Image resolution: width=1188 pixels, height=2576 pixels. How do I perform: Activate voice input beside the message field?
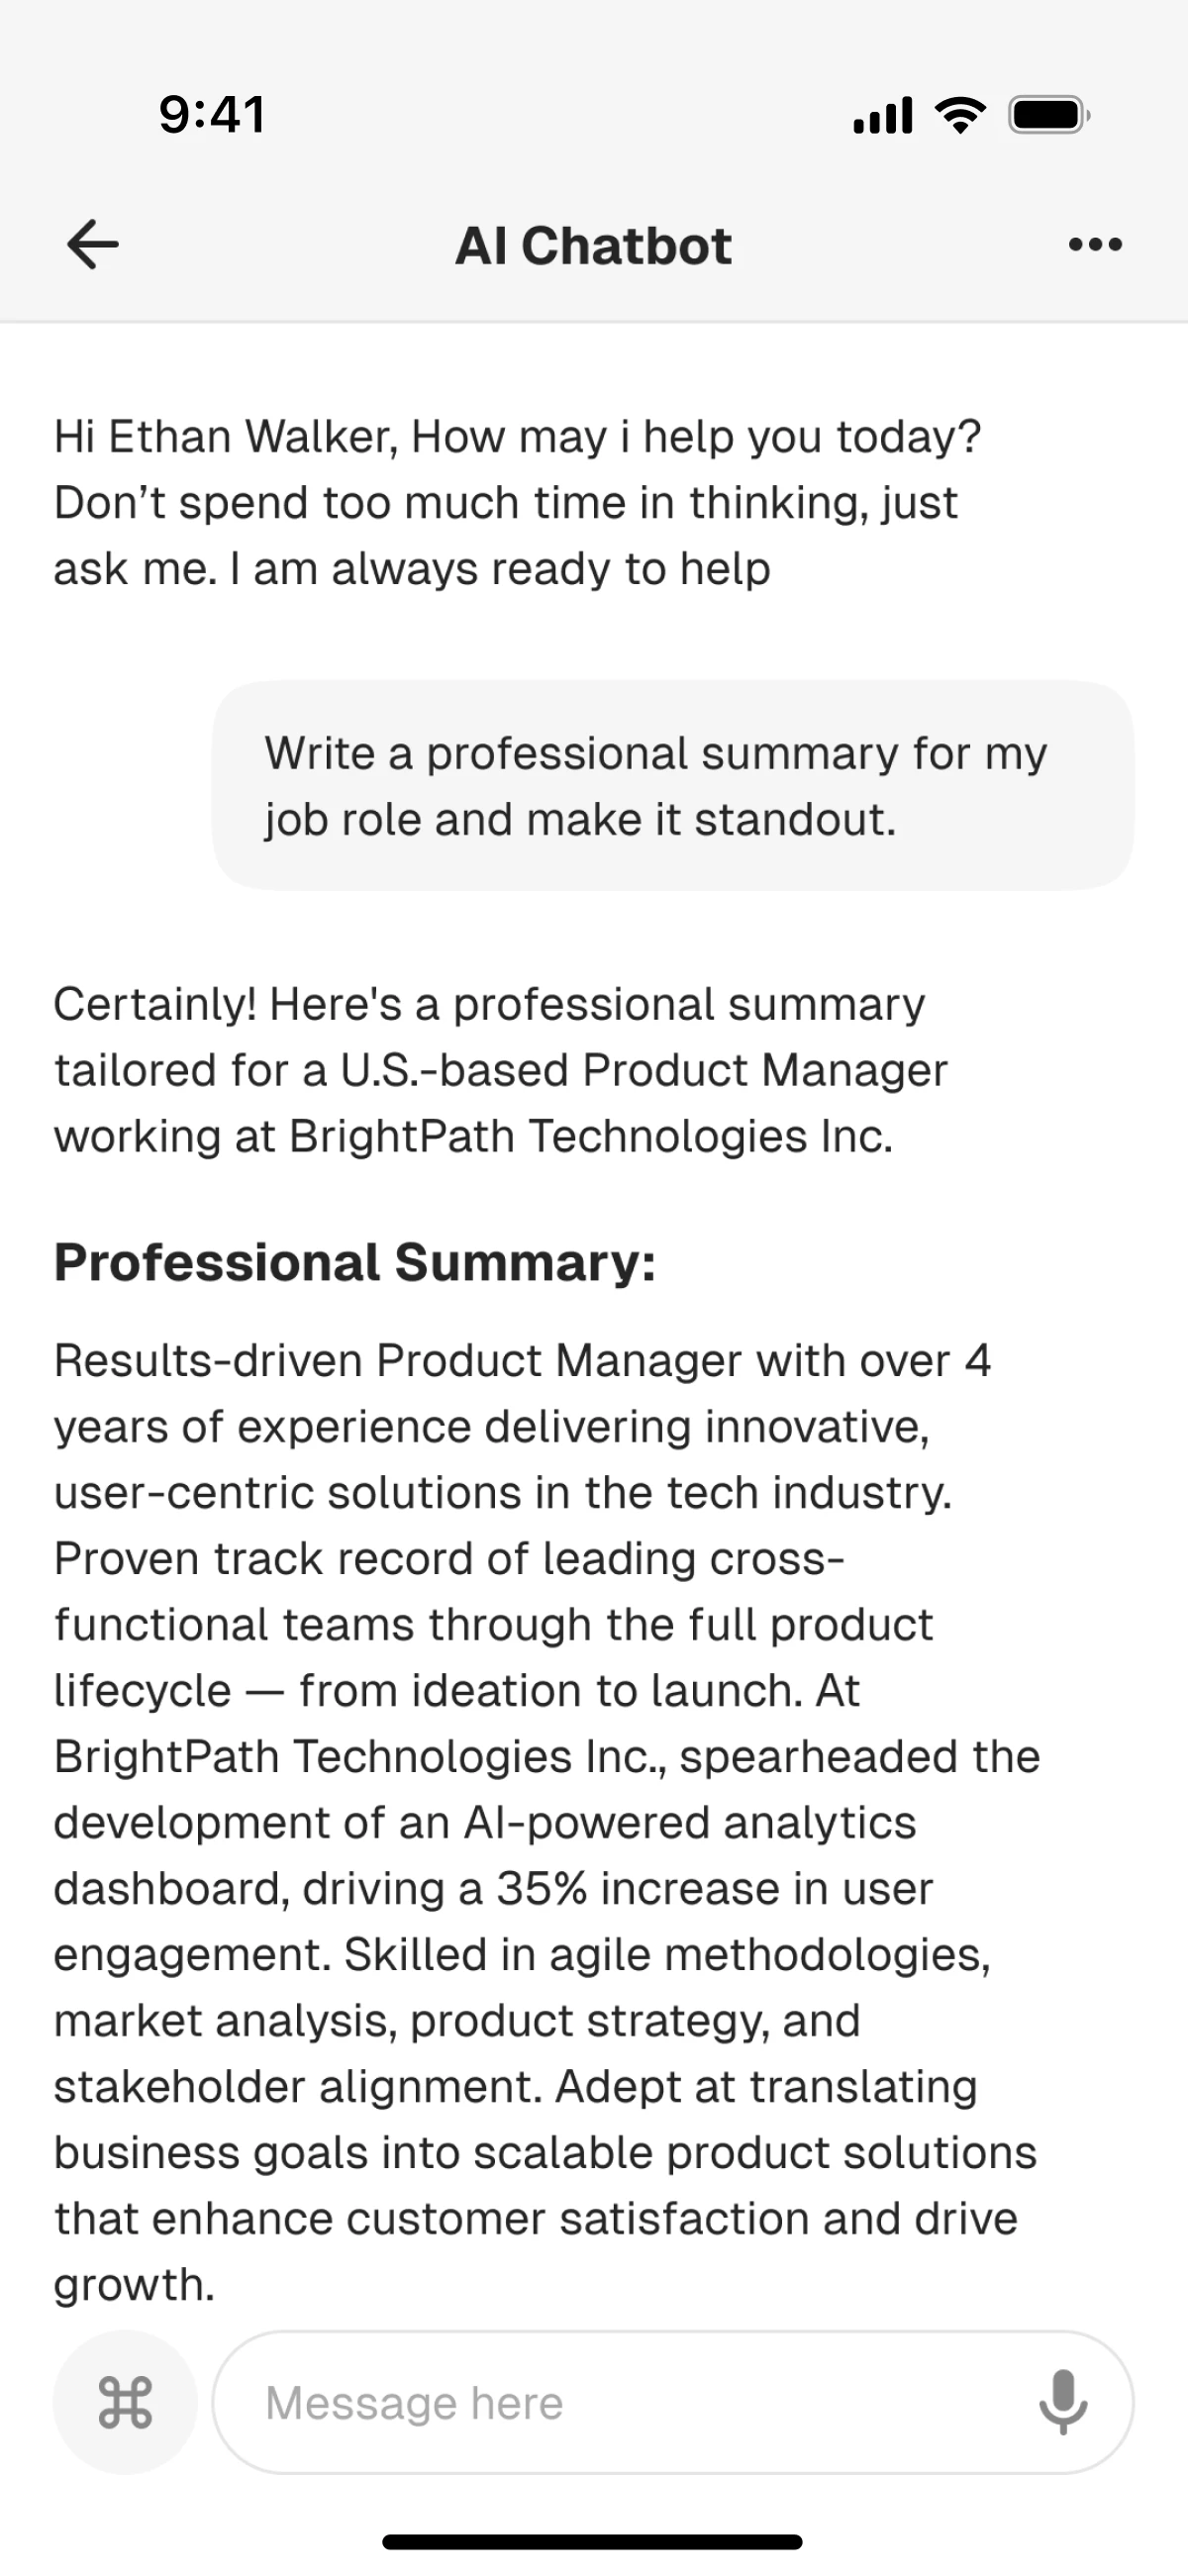point(1063,2403)
